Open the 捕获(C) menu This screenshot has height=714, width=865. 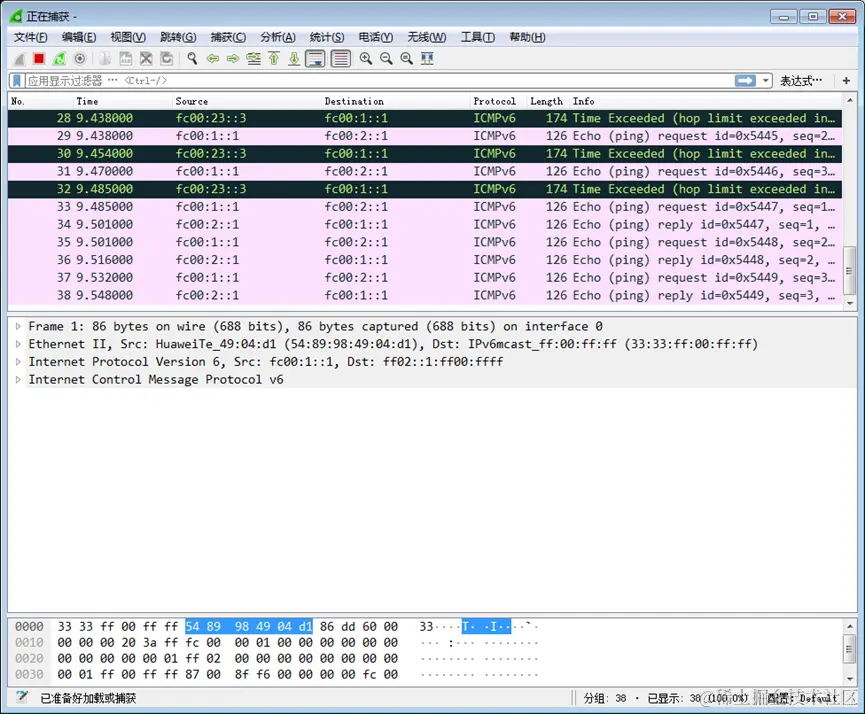pyautogui.click(x=228, y=37)
